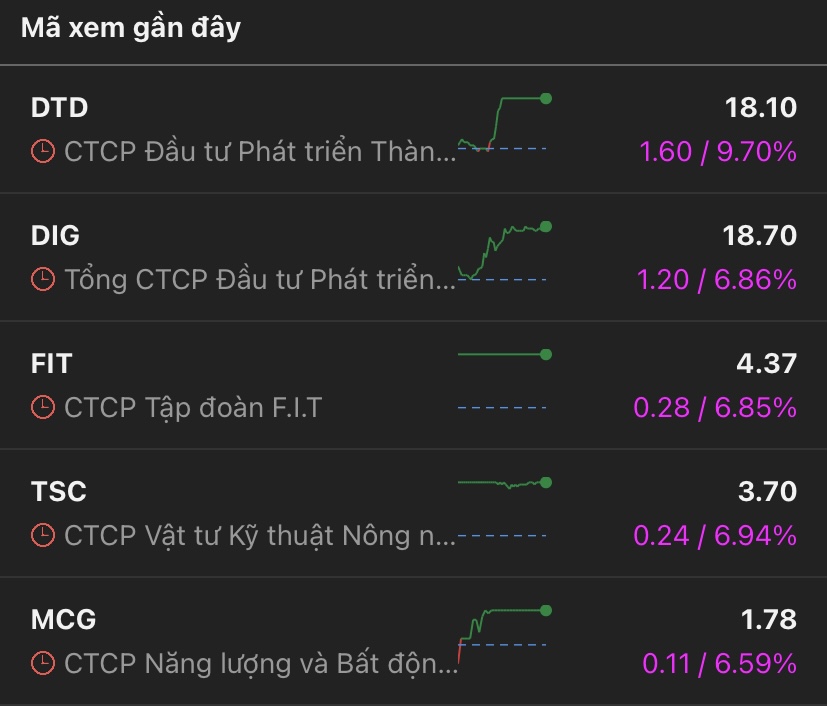Click MCG change 0.11 / 6.59%

click(x=718, y=663)
